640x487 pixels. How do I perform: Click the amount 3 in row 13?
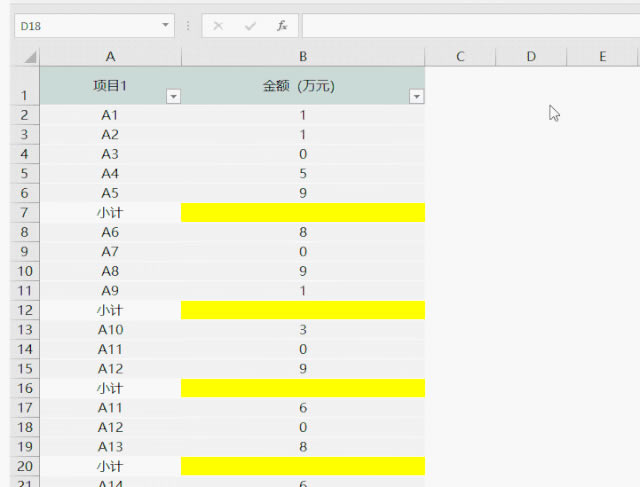point(303,329)
